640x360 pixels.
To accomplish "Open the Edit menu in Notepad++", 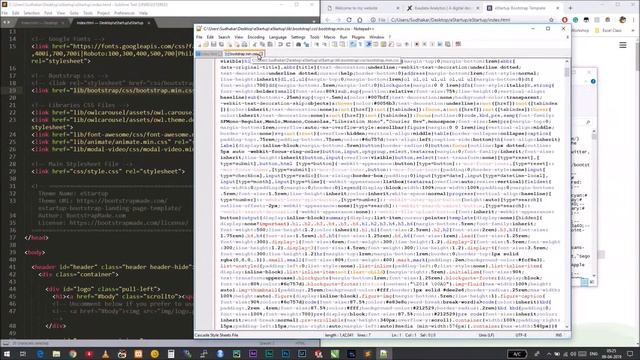I will click(x=210, y=37).
